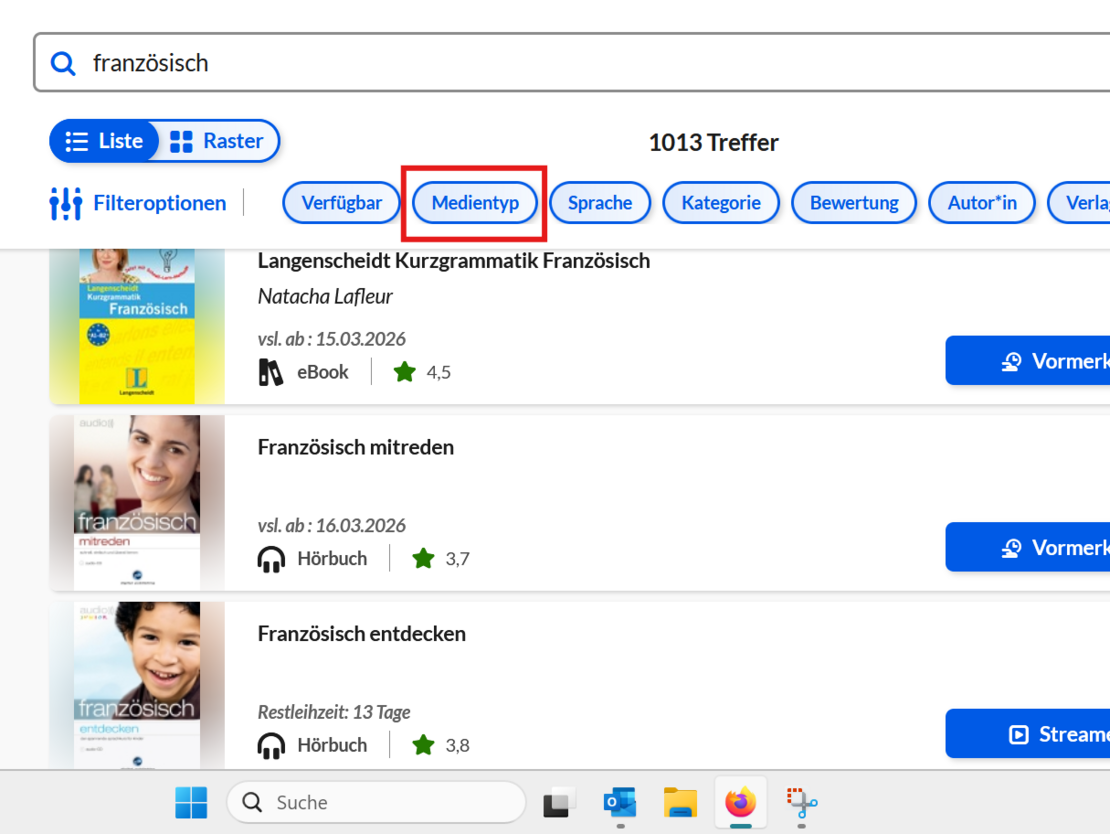Switch to Firefox in taskbar
This screenshot has height=834, width=1110.
point(741,802)
